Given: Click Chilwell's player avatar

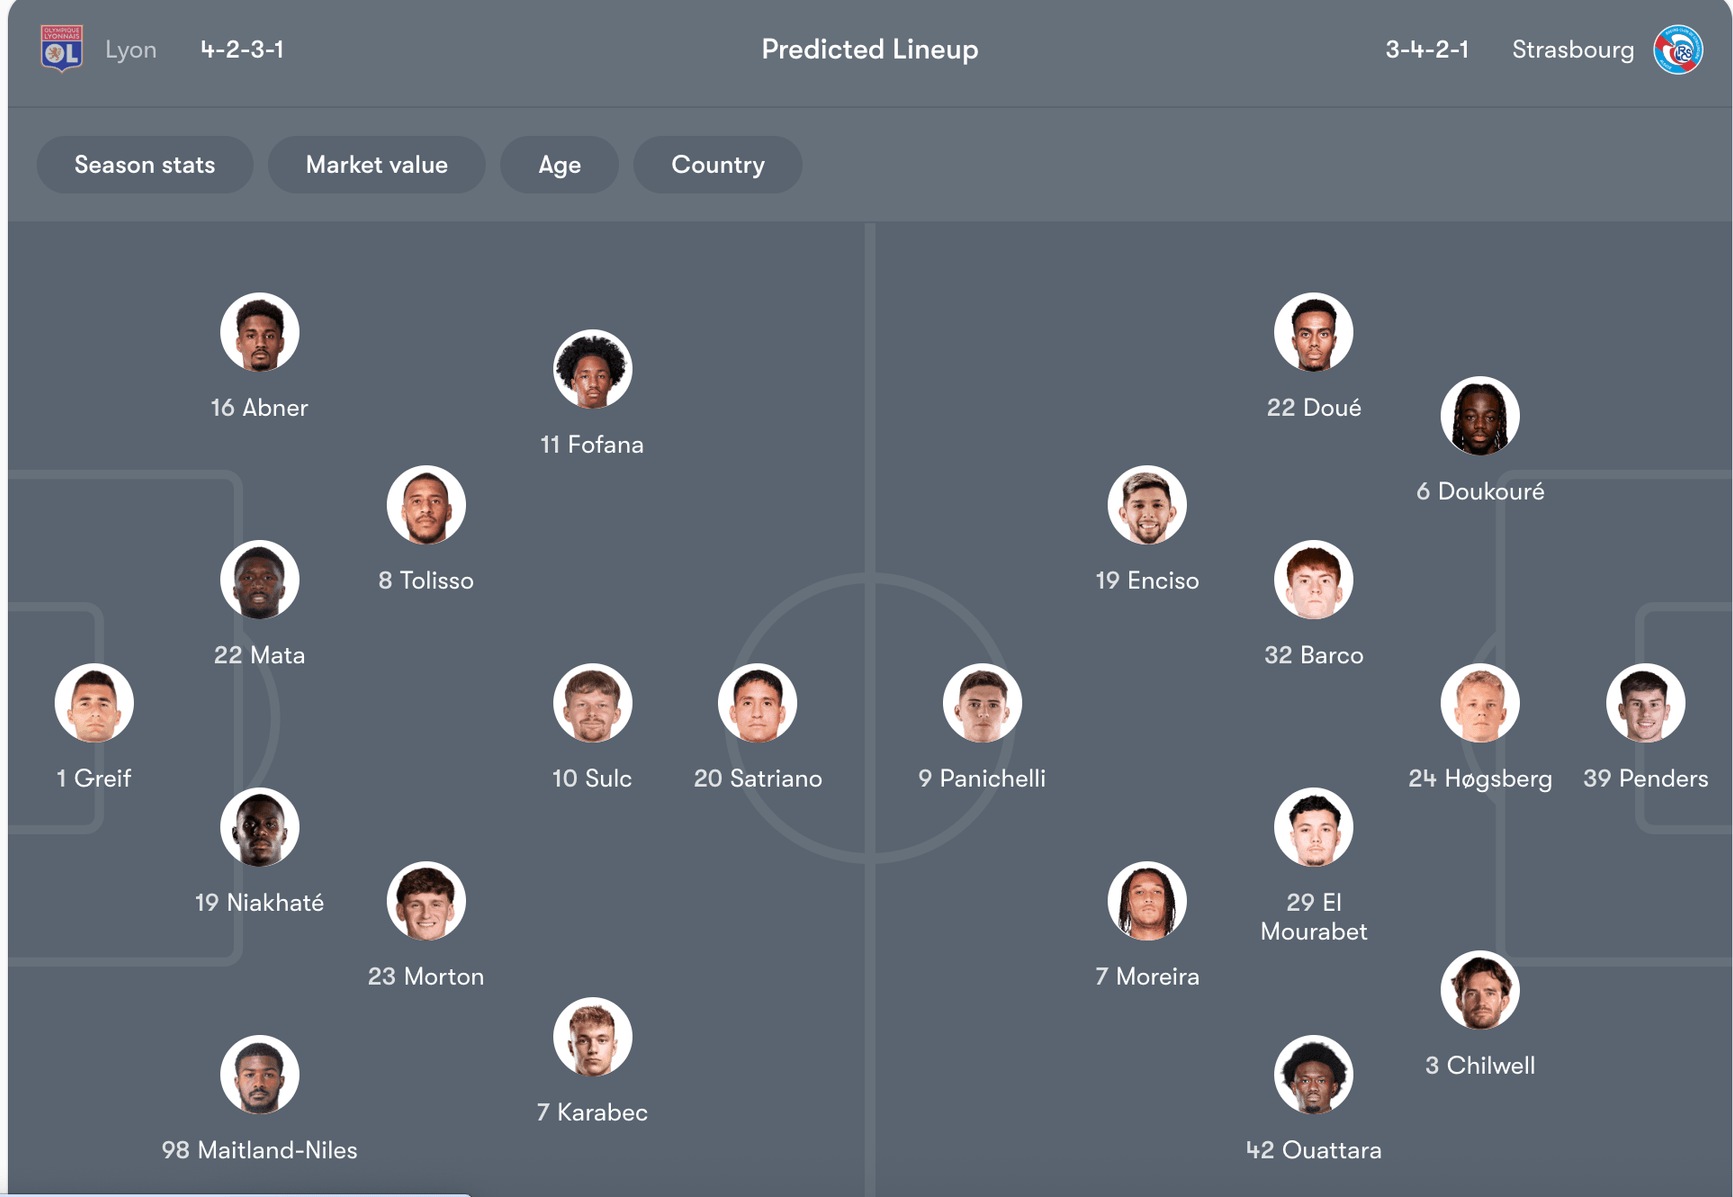Looking at the screenshot, I should coord(1480,990).
